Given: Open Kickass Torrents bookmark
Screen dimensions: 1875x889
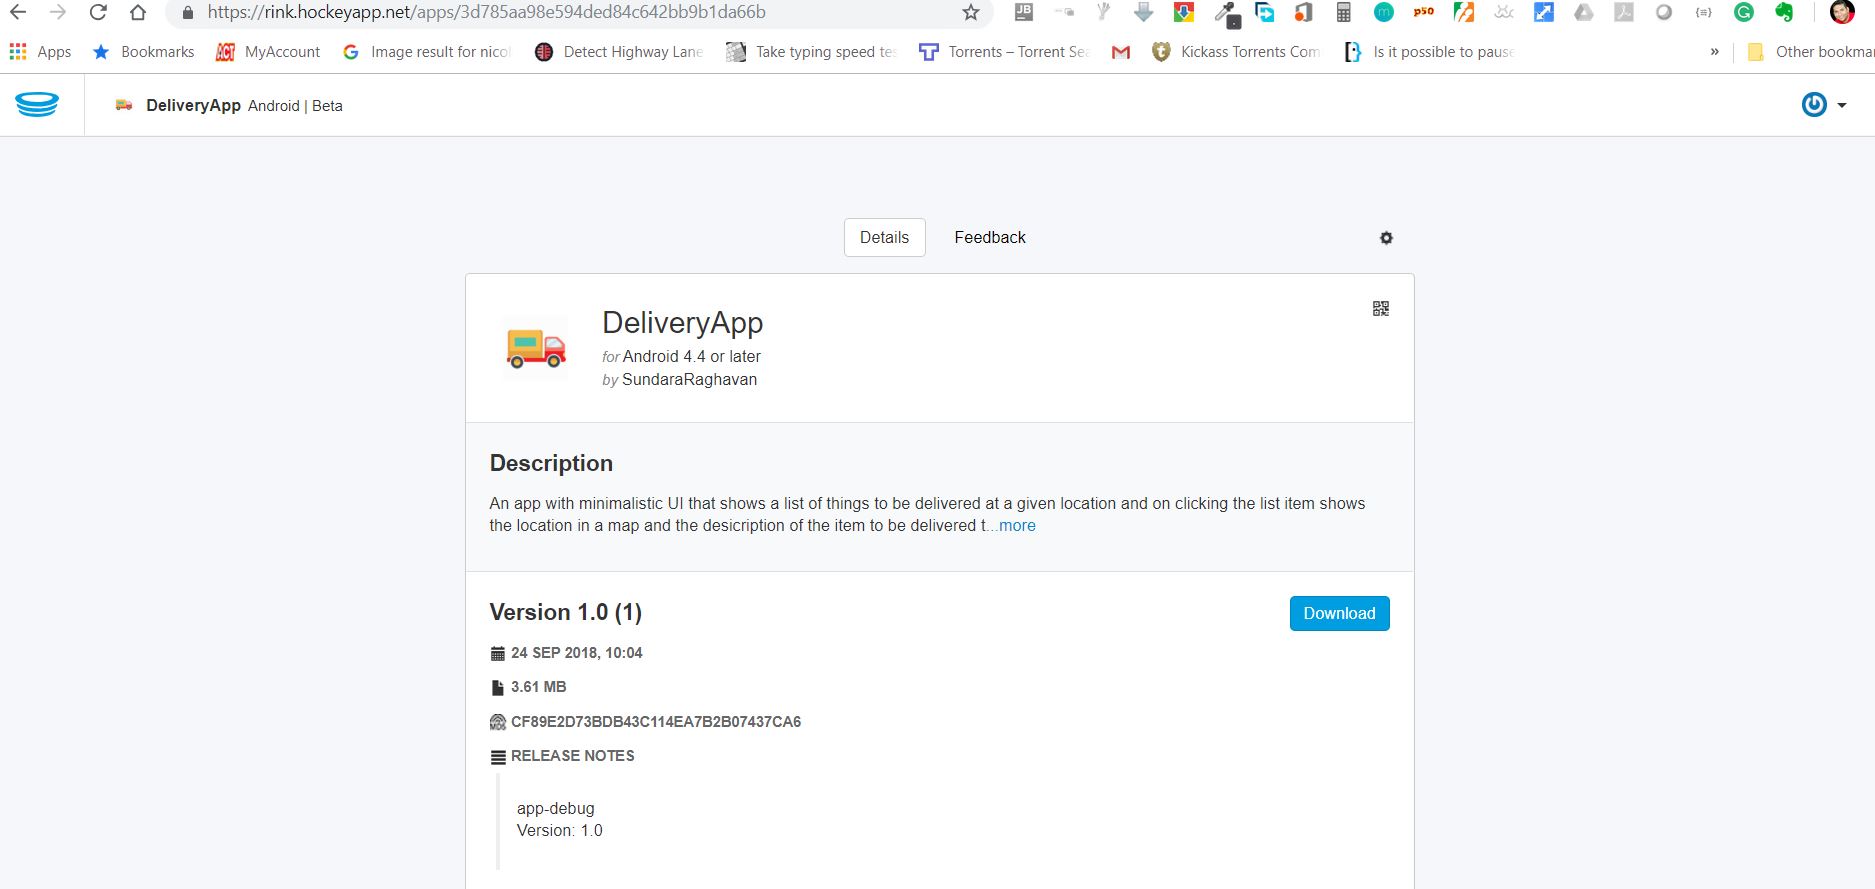Looking at the screenshot, I should tap(1236, 52).
